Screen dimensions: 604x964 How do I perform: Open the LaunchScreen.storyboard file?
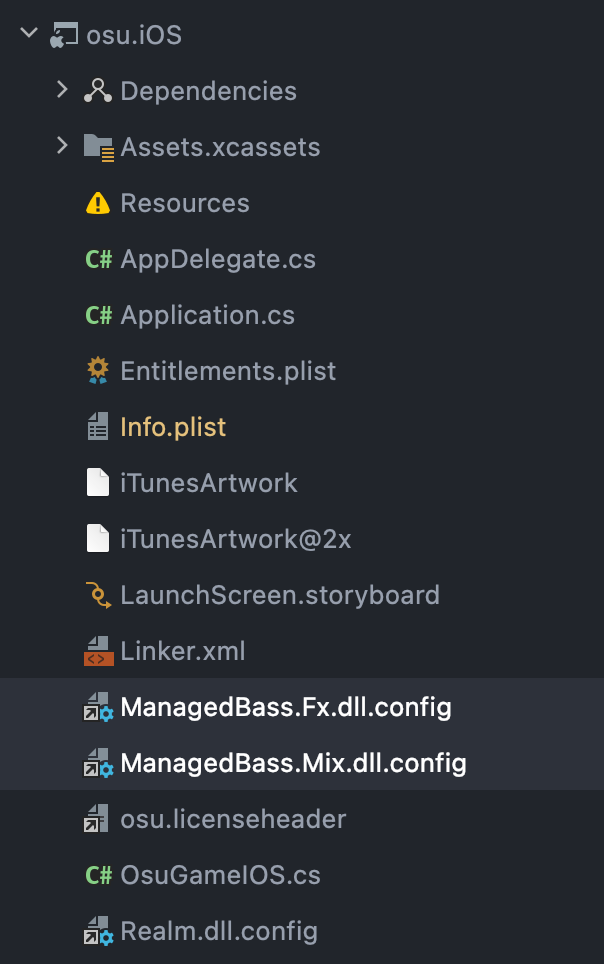pos(280,595)
